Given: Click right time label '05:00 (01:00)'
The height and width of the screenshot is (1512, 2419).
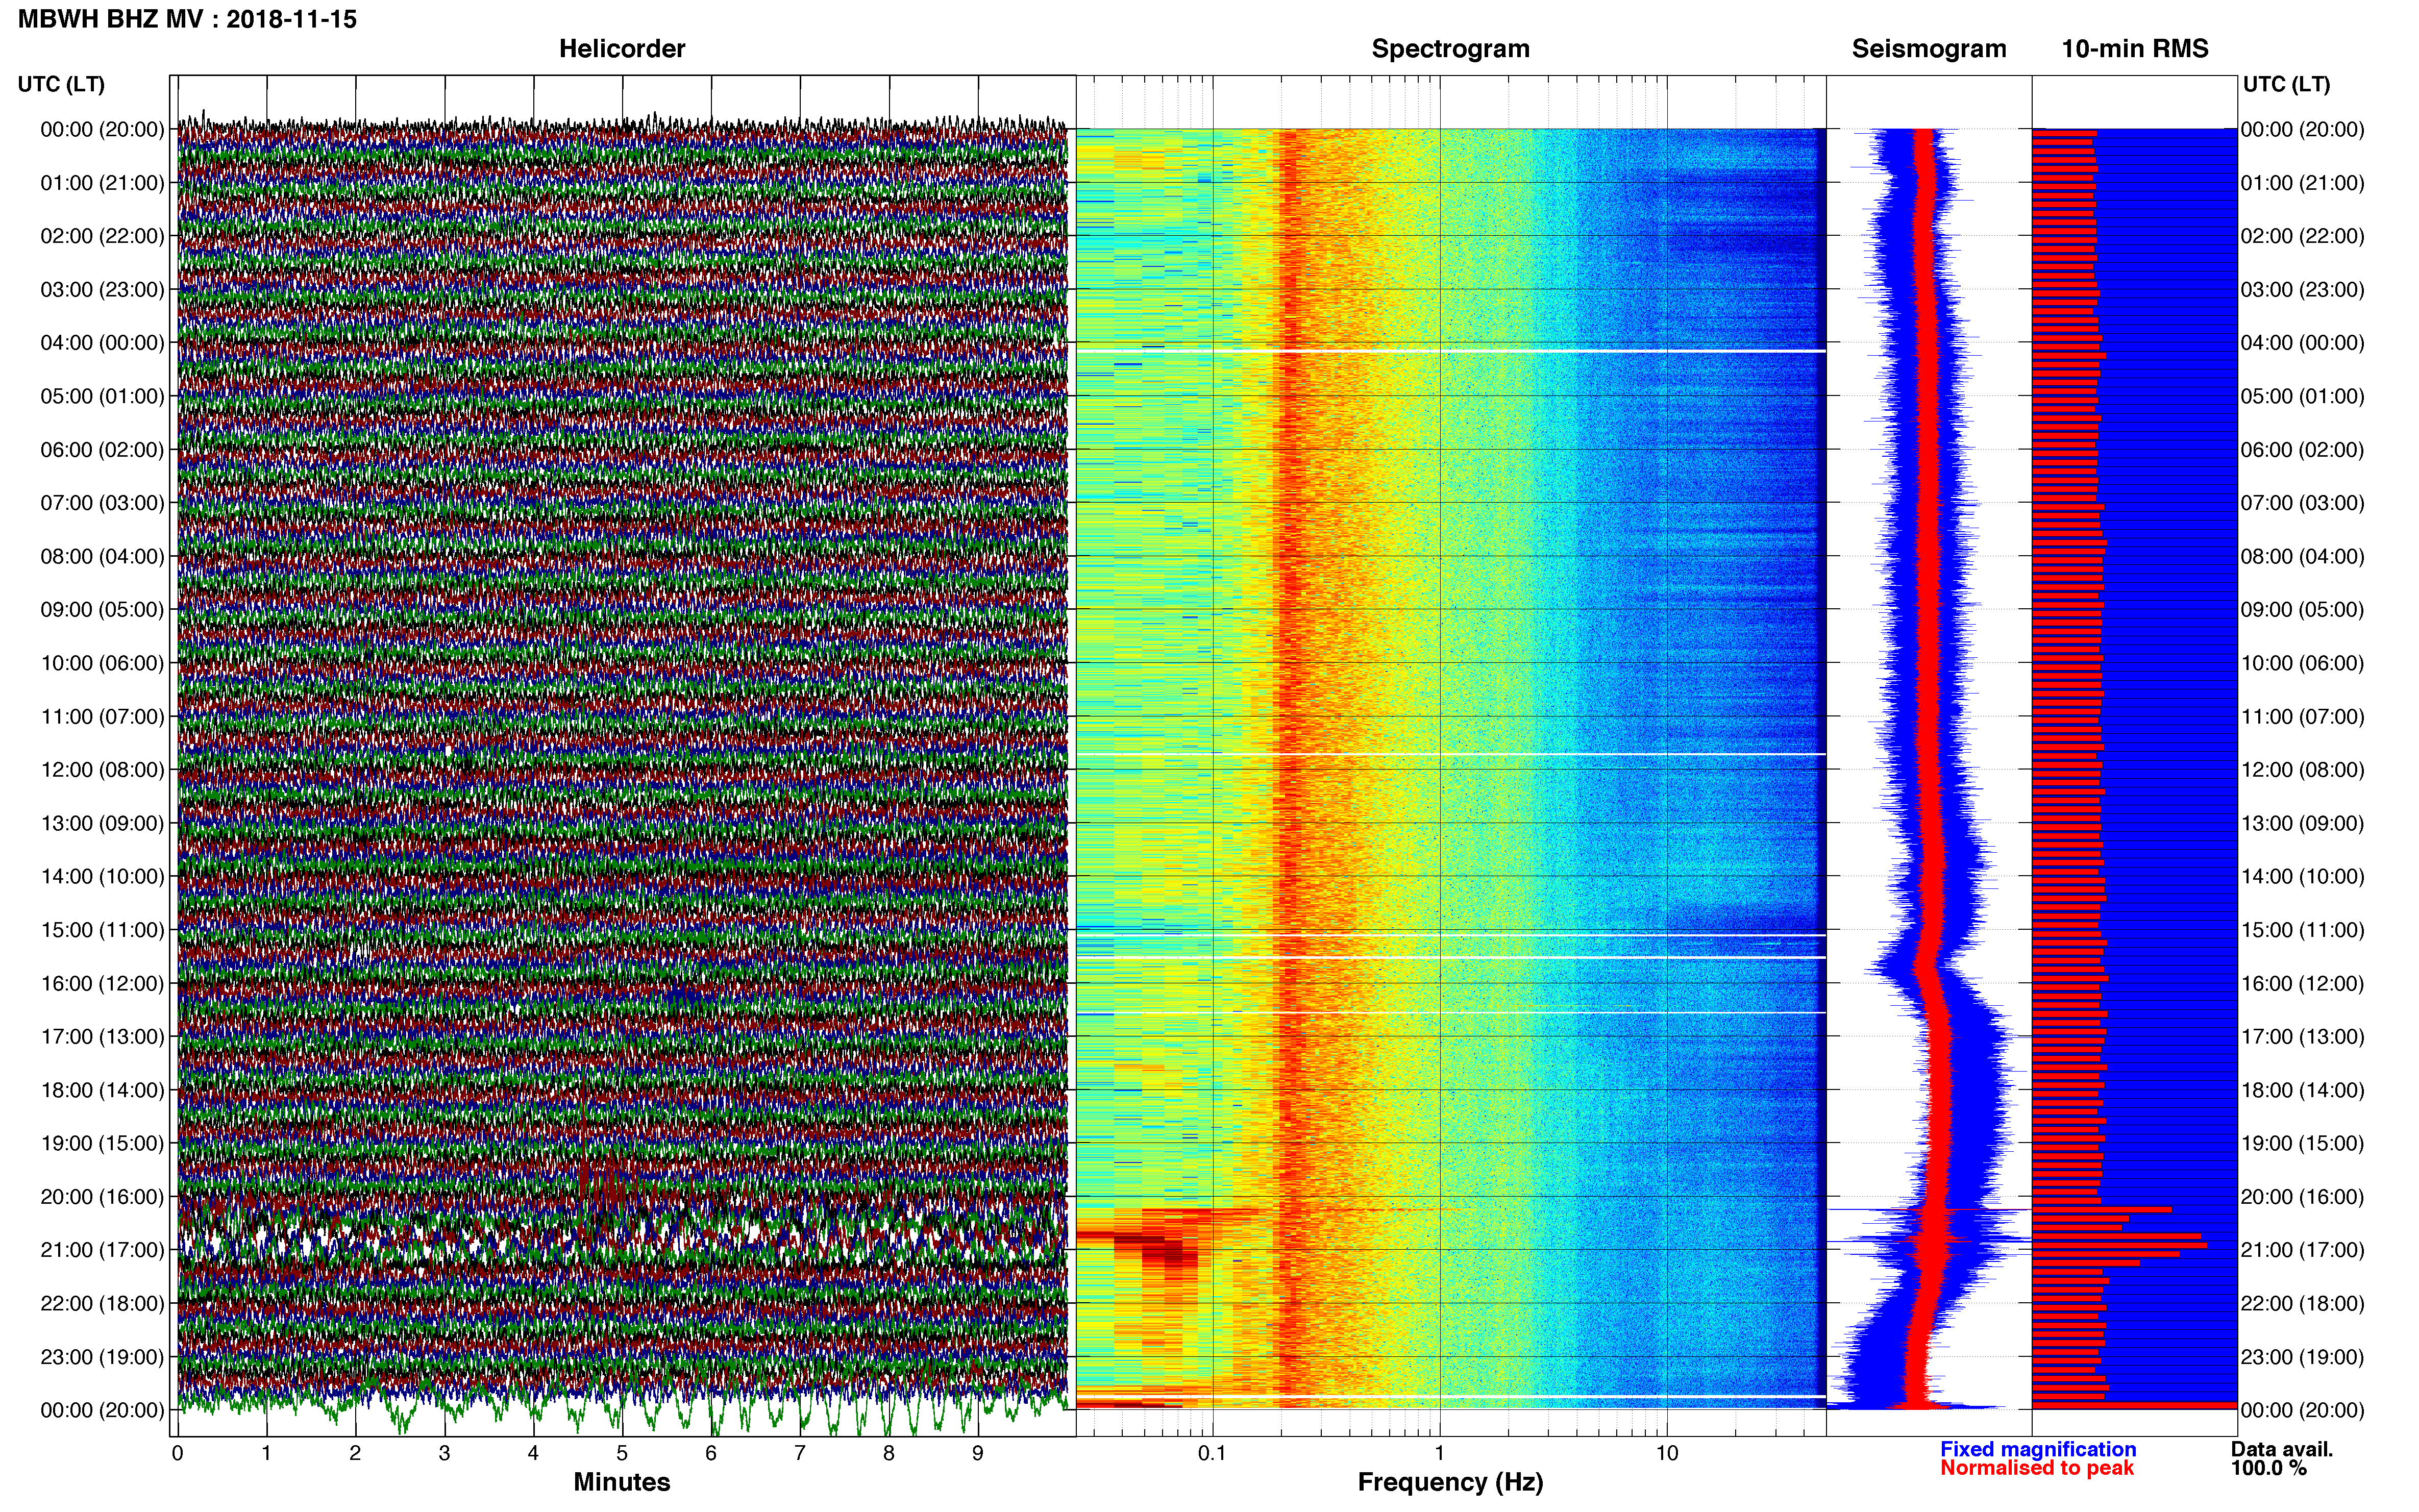Looking at the screenshot, I should click(x=2303, y=396).
